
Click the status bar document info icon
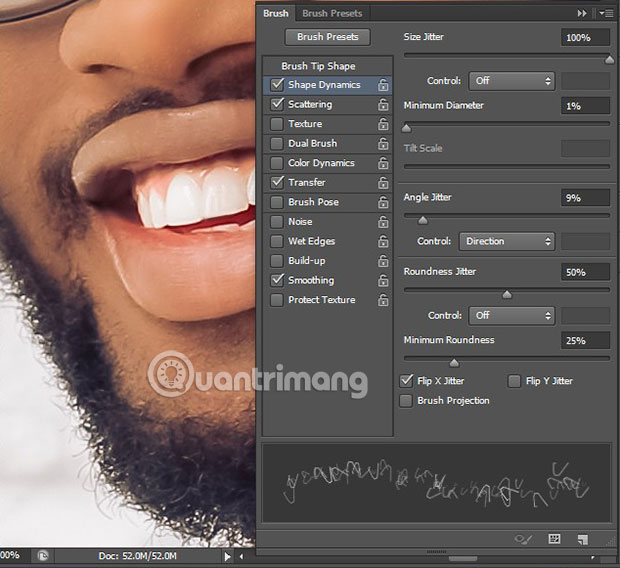coord(43,556)
